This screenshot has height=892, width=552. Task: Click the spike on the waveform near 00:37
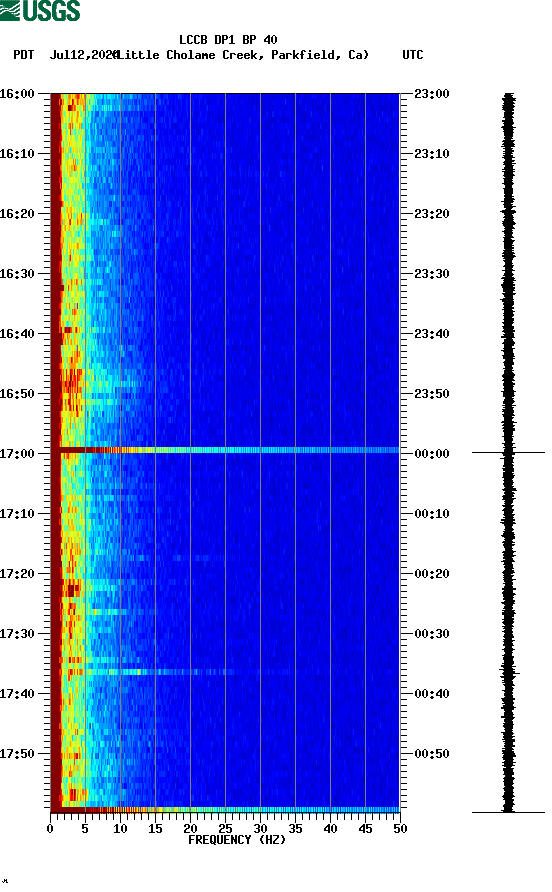click(x=510, y=672)
